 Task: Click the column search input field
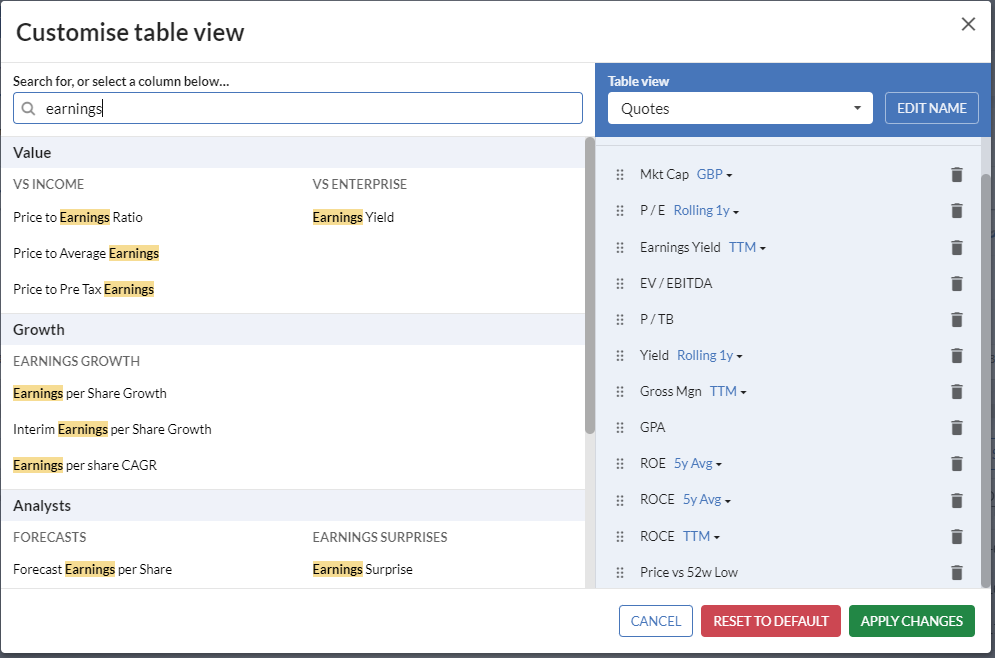(x=298, y=109)
